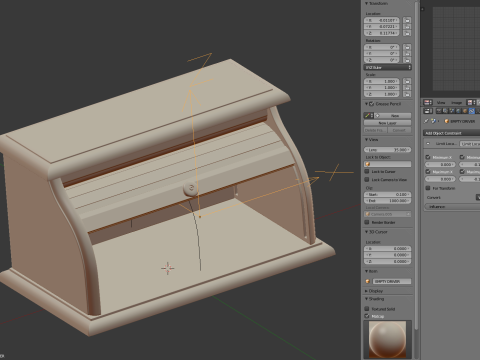Image resolution: width=480 pixels, height=360 pixels.
Task: Enable Lock Camera to View
Action: (x=367, y=180)
